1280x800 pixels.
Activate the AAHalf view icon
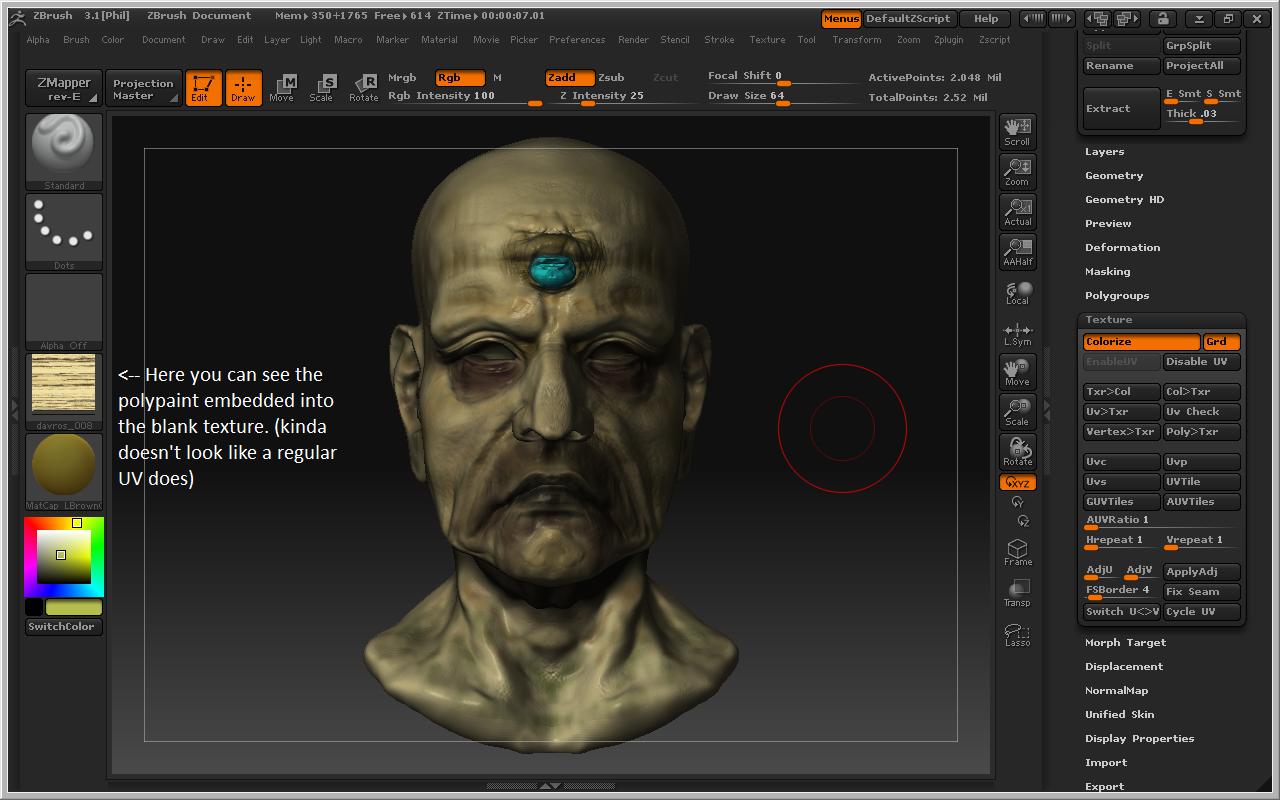[1017, 251]
